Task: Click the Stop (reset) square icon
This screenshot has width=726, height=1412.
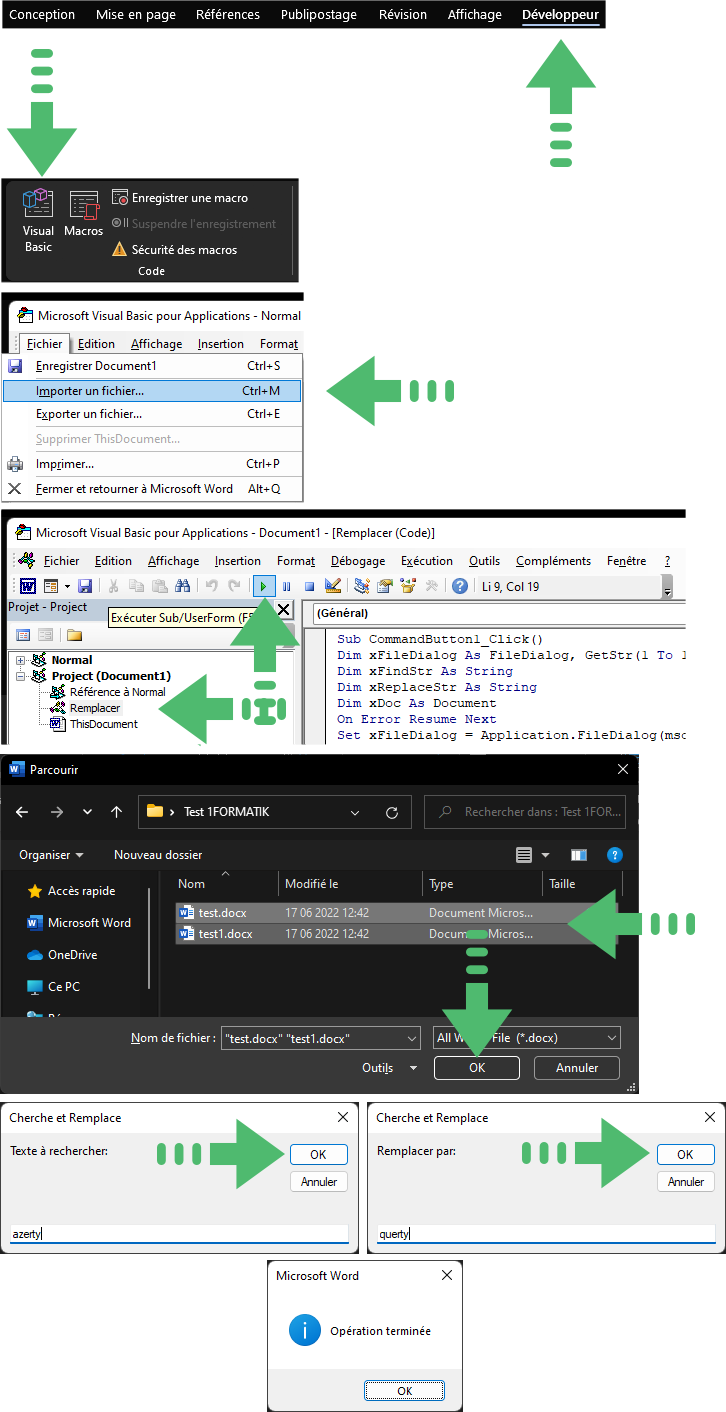Action: tap(309, 586)
